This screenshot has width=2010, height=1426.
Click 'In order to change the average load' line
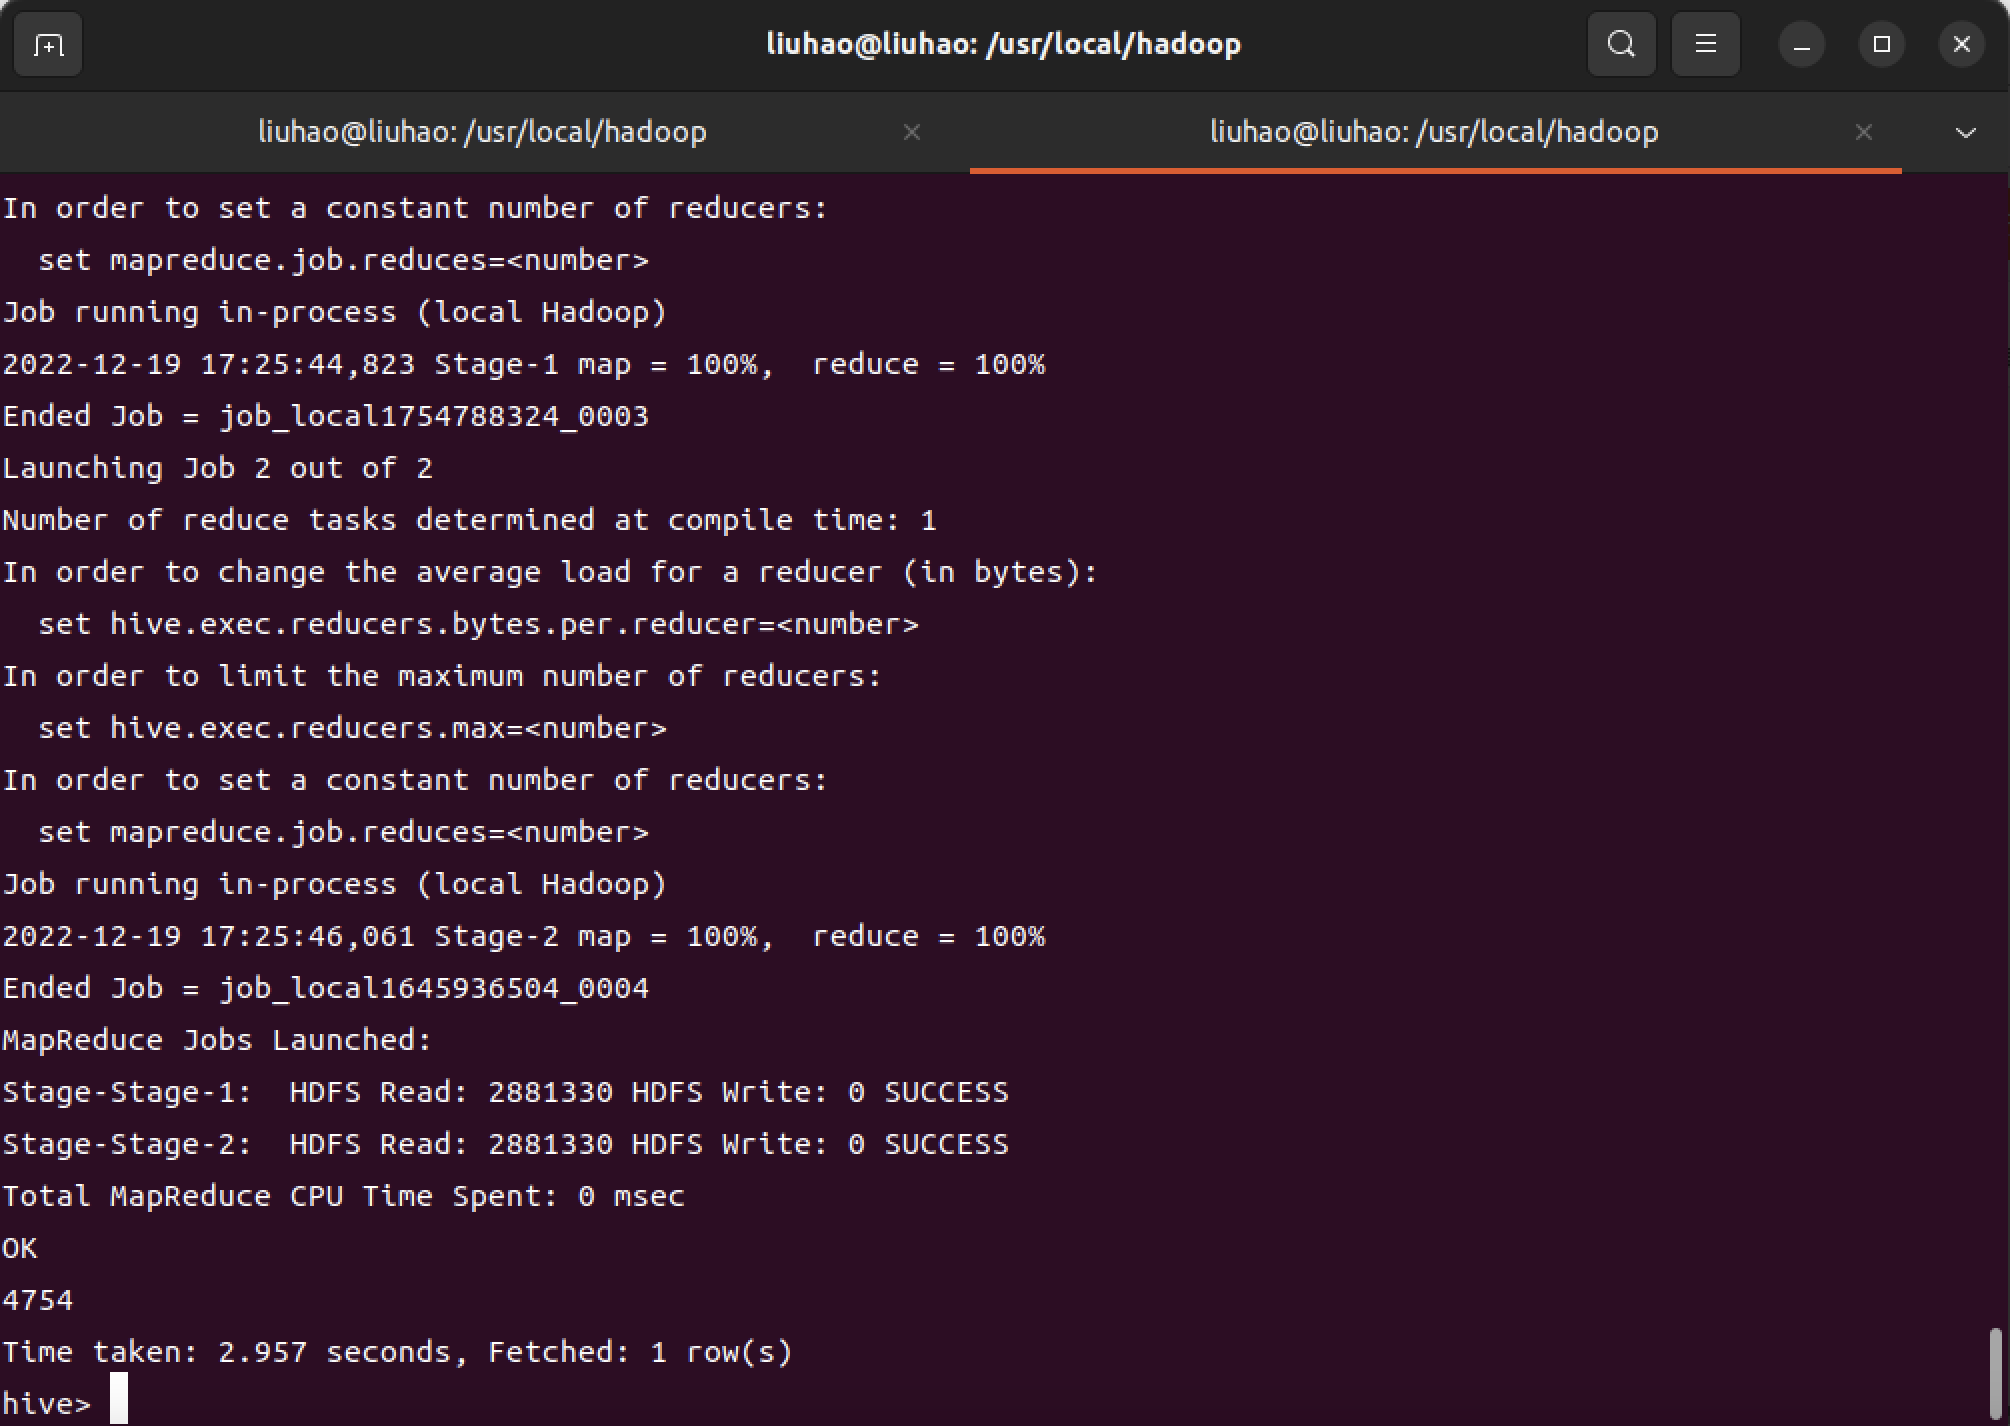[x=550, y=572]
